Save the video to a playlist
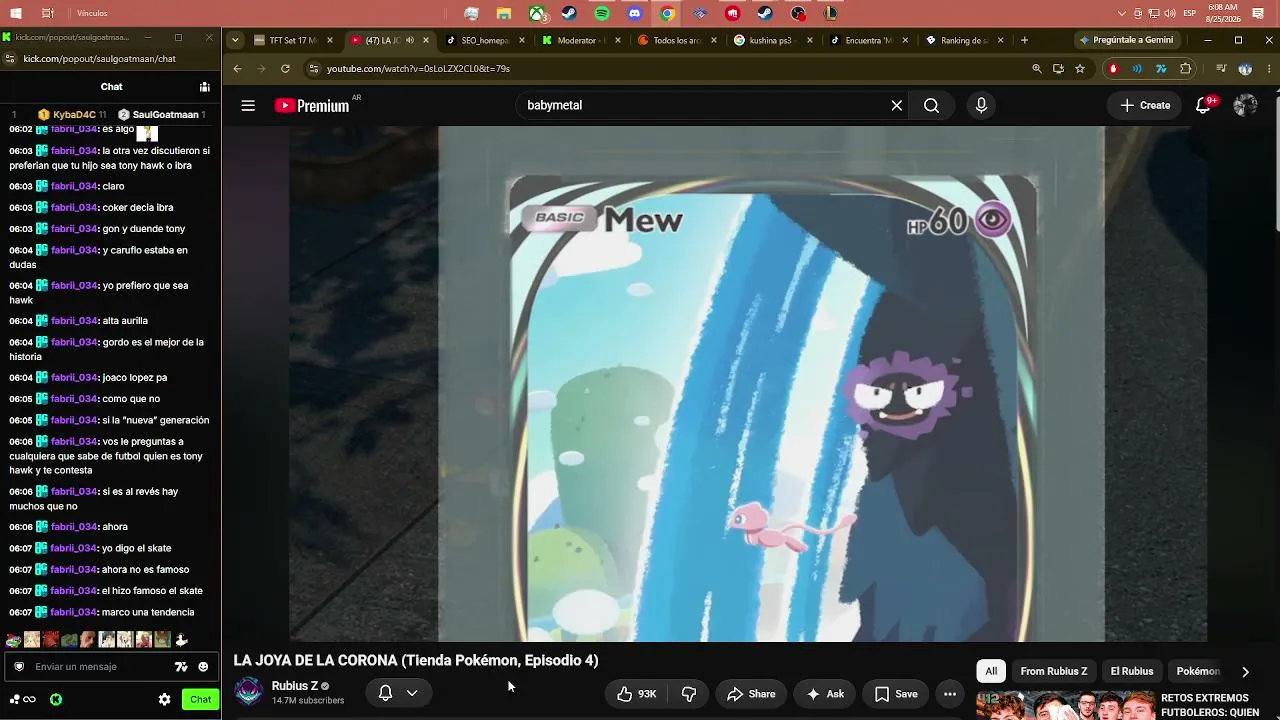The width and height of the screenshot is (1280, 720). click(x=896, y=694)
